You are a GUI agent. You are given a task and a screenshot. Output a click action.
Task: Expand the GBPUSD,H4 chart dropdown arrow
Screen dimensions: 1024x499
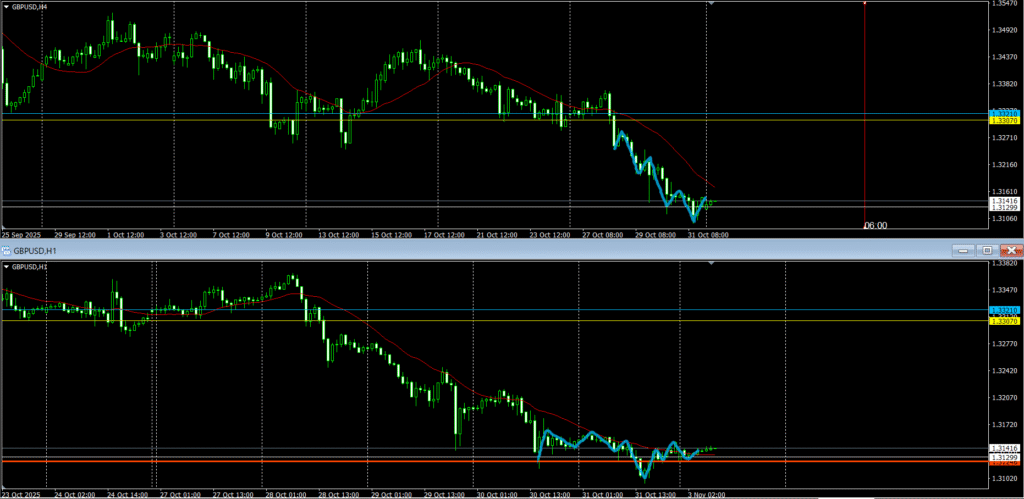(6, 5)
